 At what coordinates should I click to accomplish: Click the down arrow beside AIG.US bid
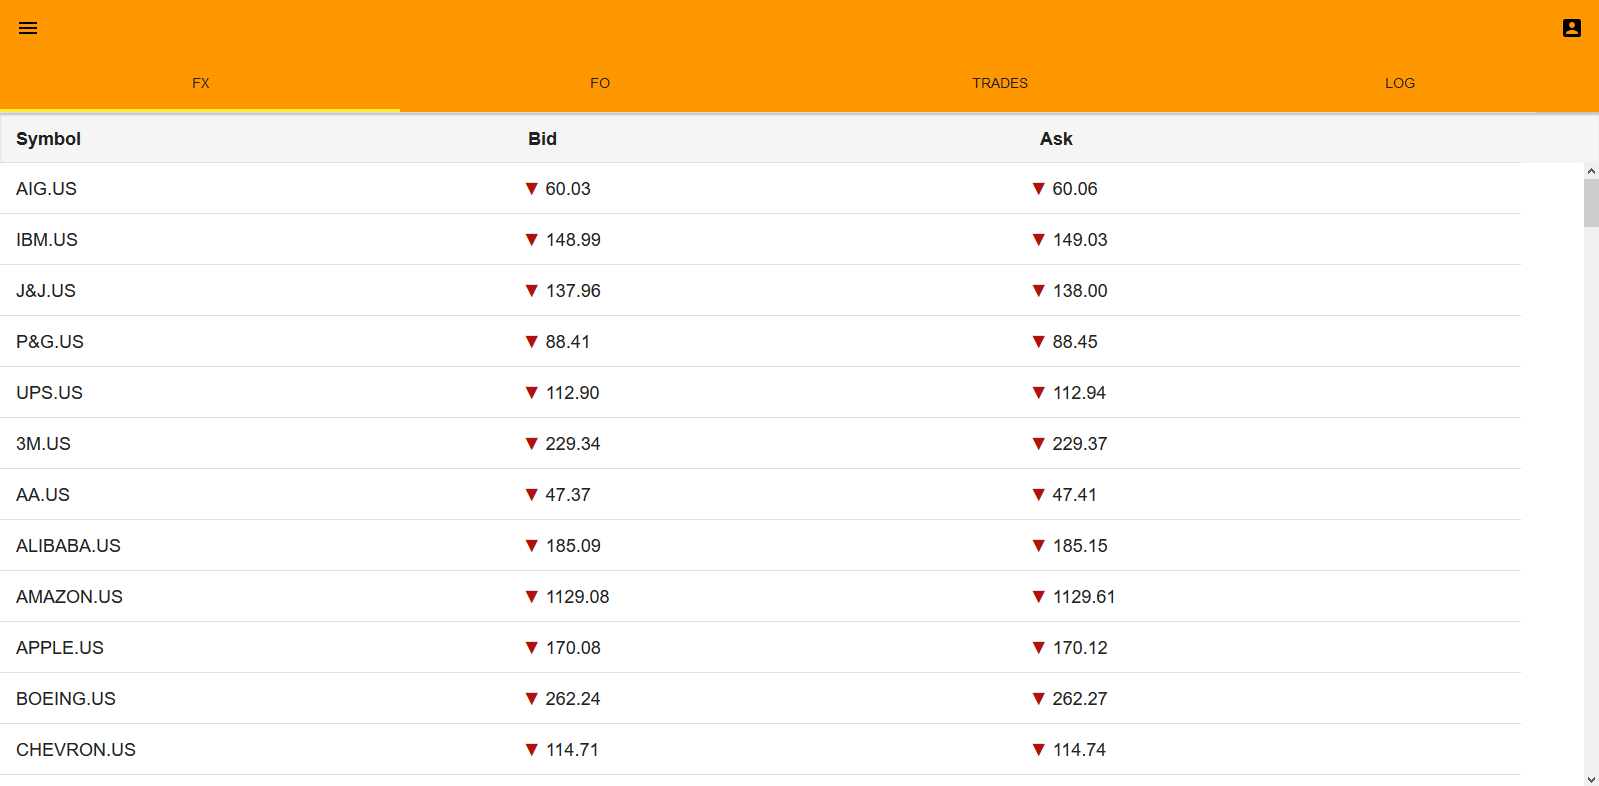[532, 189]
